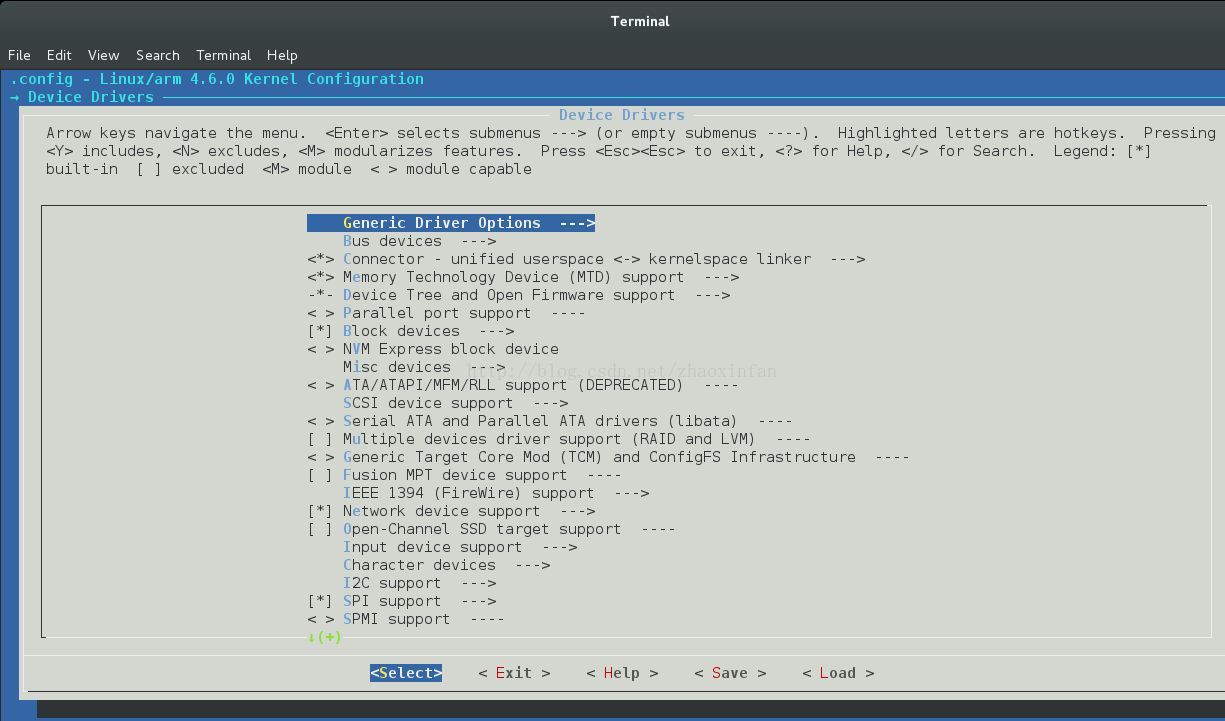The height and width of the screenshot is (721, 1225).
Task: Toggle Multiple devices driver support checkbox
Action: pyautogui.click(x=321, y=439)
